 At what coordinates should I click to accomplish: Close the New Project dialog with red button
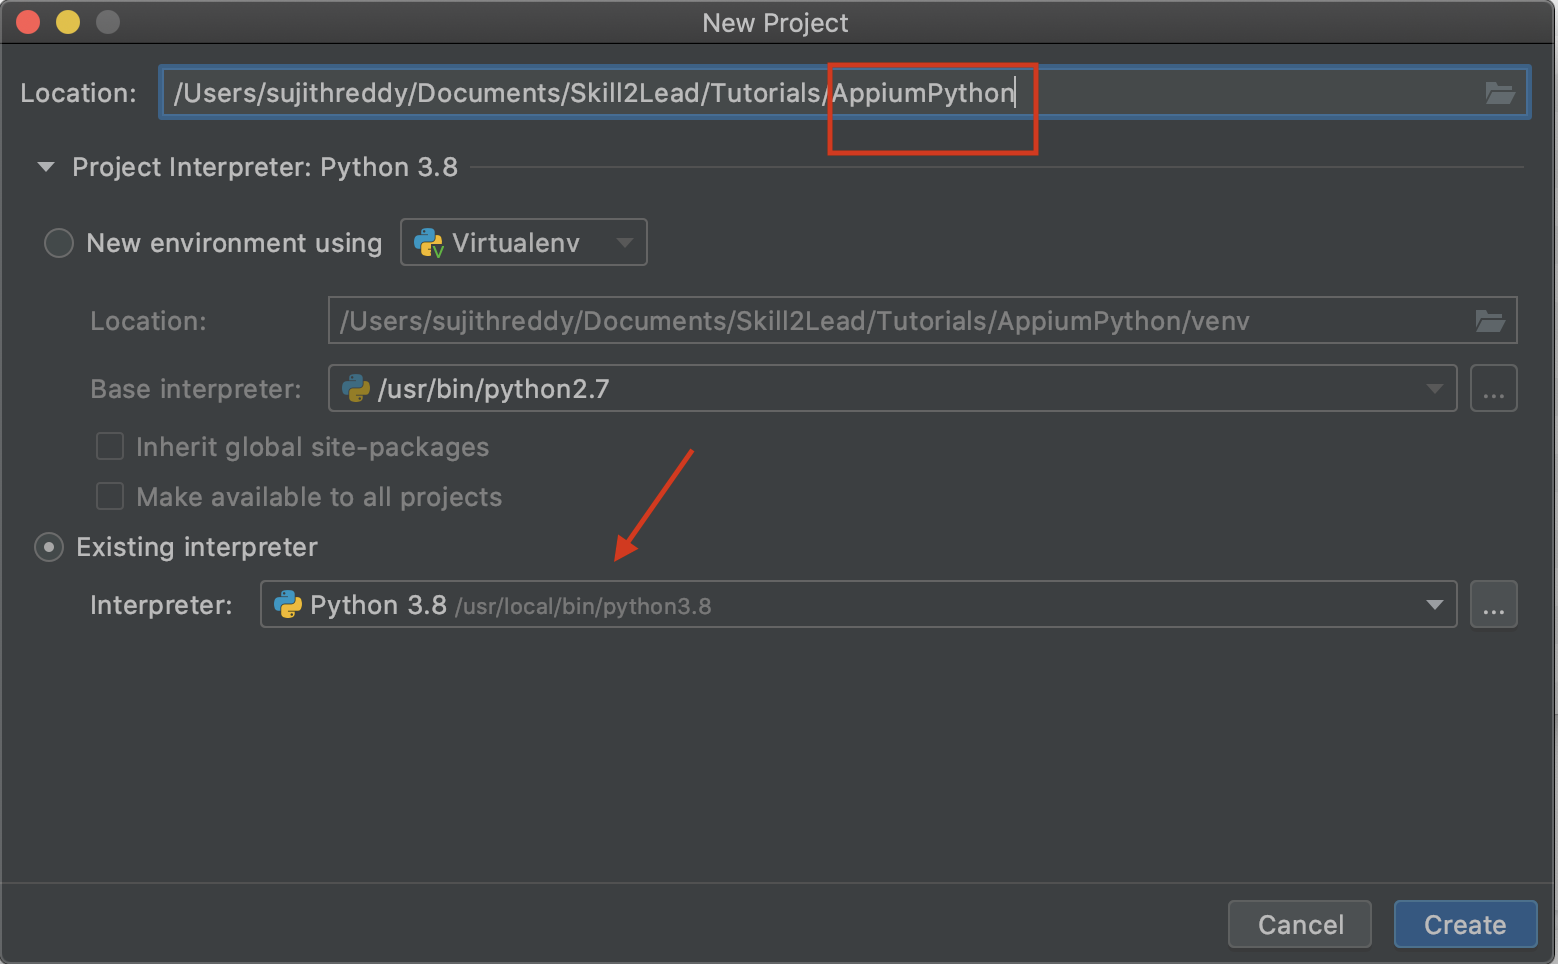(28, 22)
